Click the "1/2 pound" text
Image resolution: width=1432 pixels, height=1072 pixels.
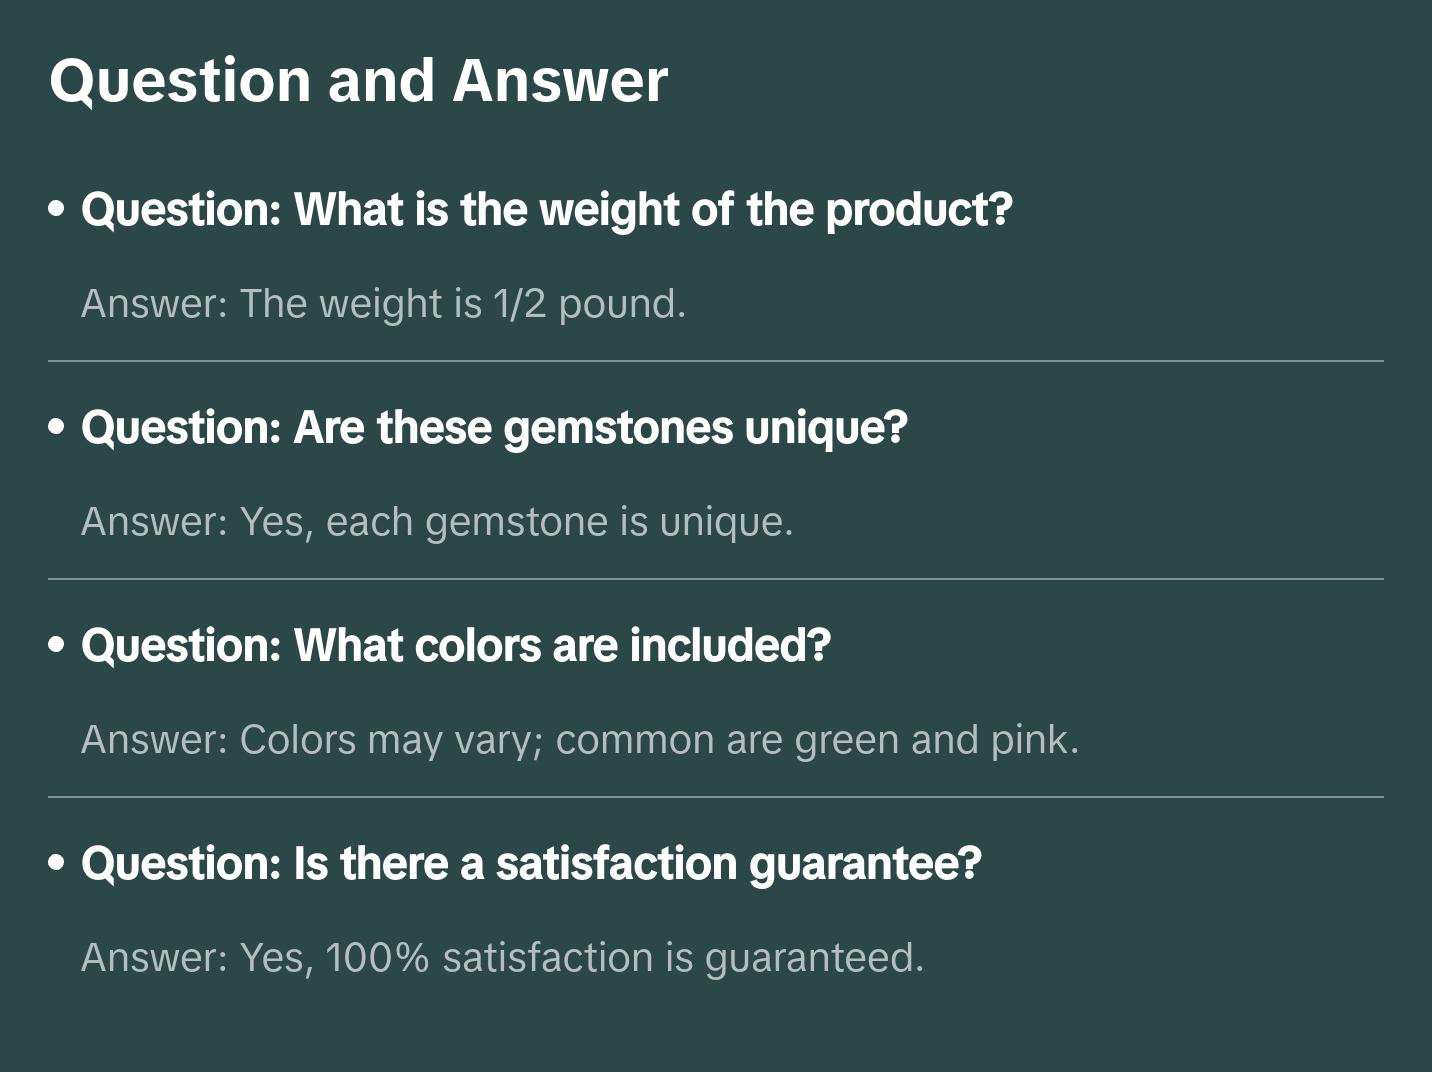tap(588, 304)
